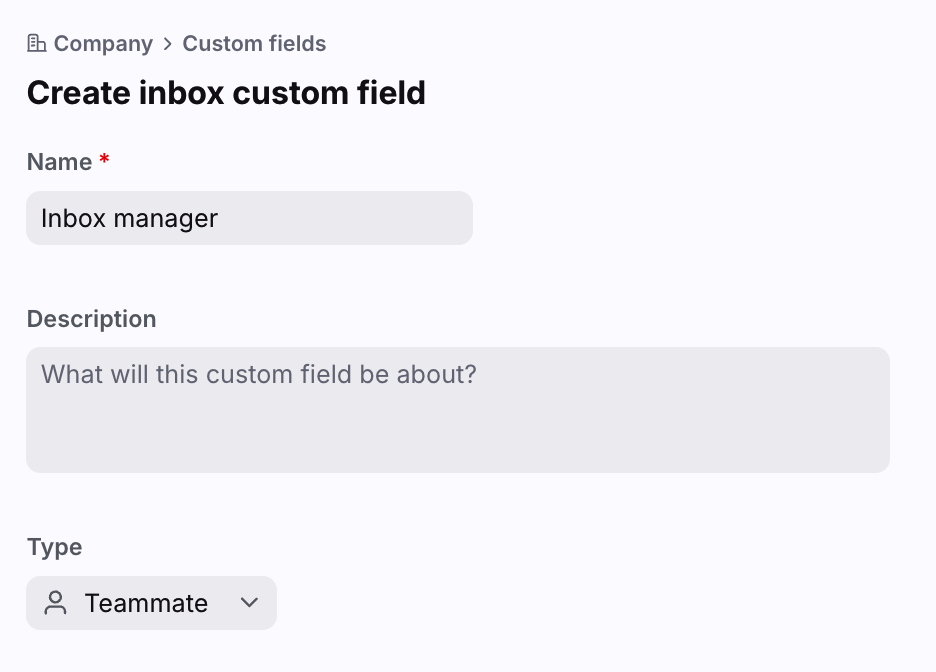
Task: Click the Name field label
Action: tap(59, 162)
